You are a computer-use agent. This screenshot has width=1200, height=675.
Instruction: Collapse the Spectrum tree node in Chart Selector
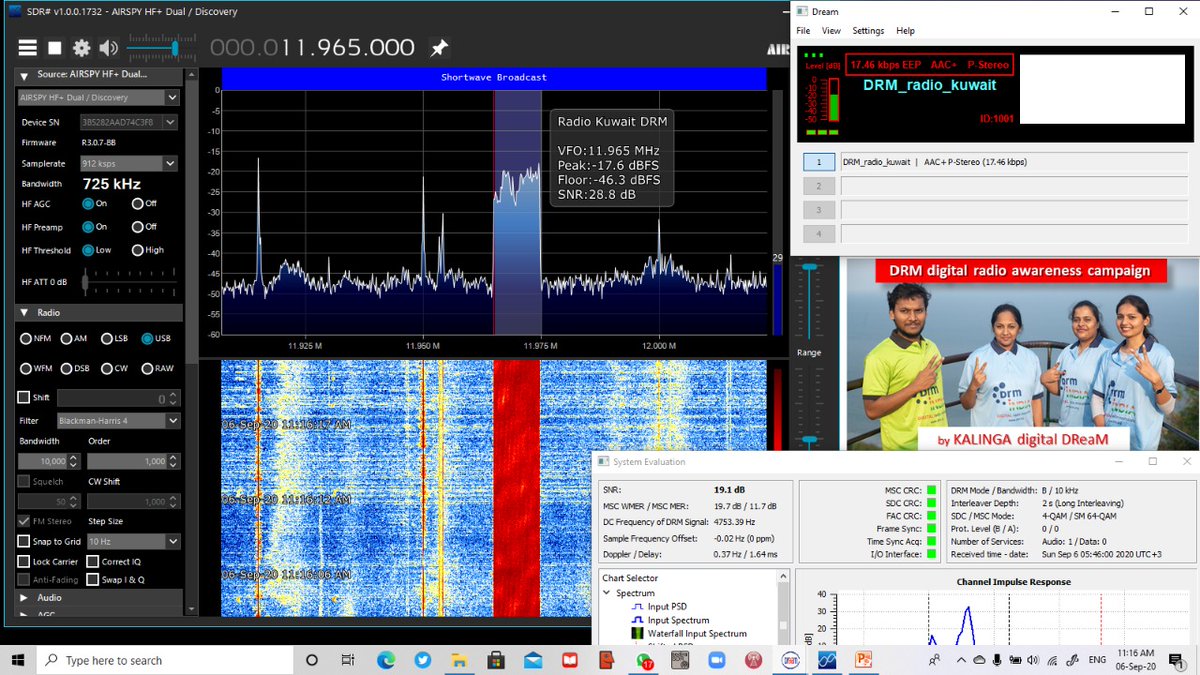[x=607, y=593]
